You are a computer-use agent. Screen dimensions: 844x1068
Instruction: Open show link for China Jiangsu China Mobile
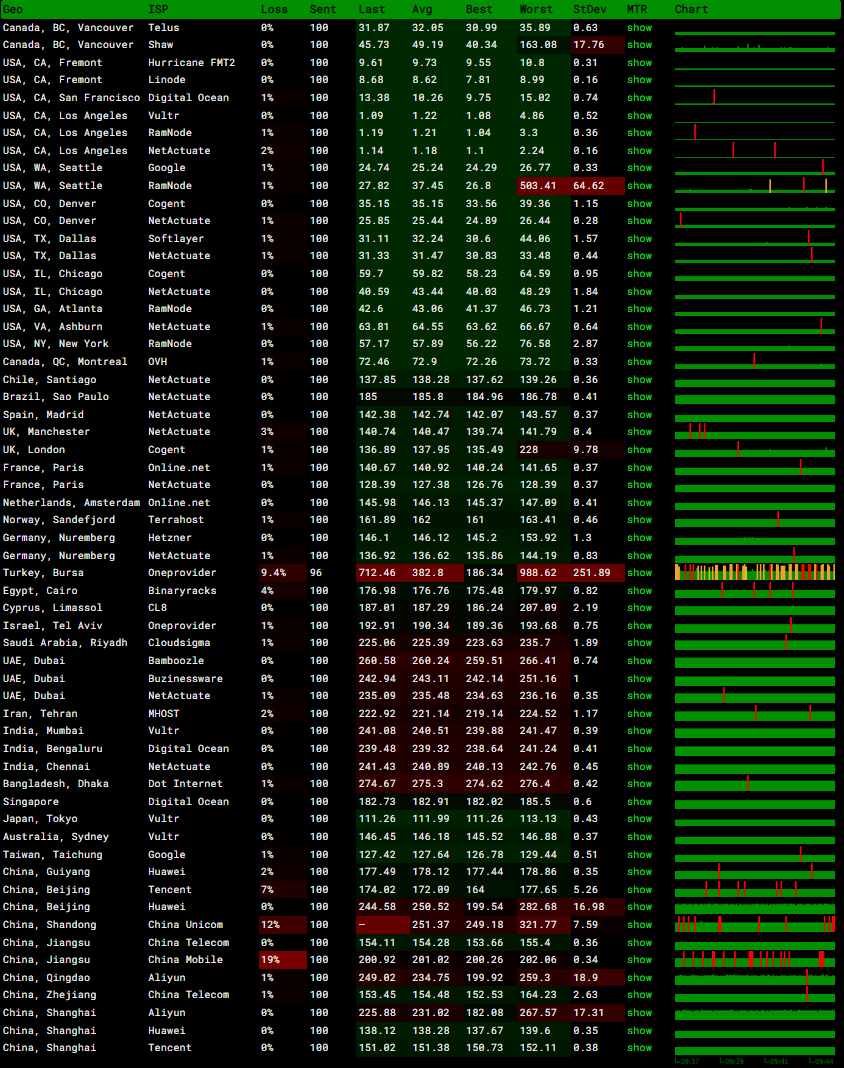coord(639,960)
